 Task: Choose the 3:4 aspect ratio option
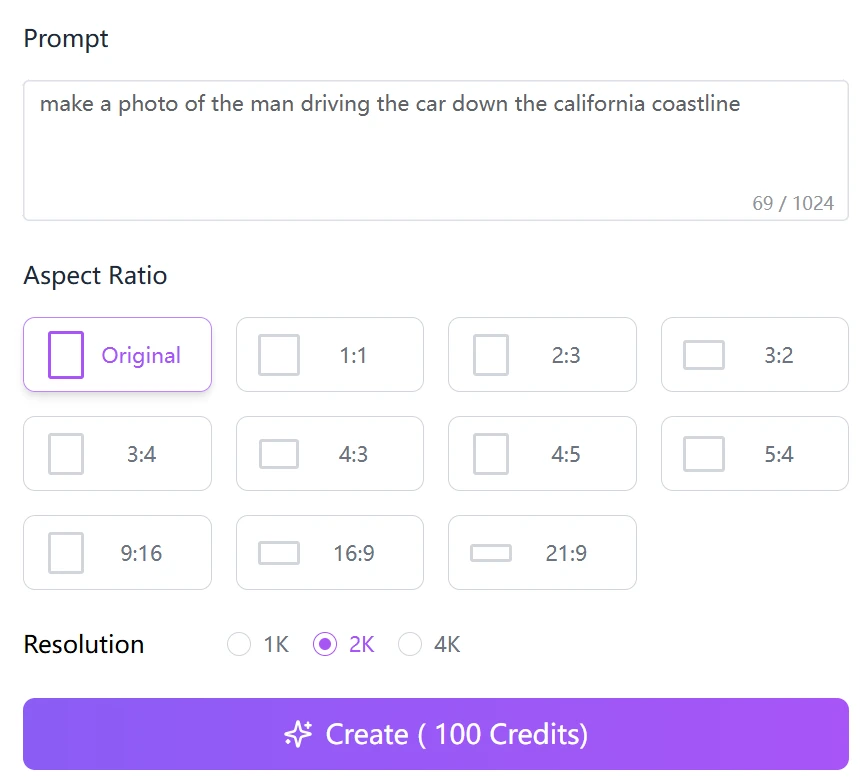(117, 454)
